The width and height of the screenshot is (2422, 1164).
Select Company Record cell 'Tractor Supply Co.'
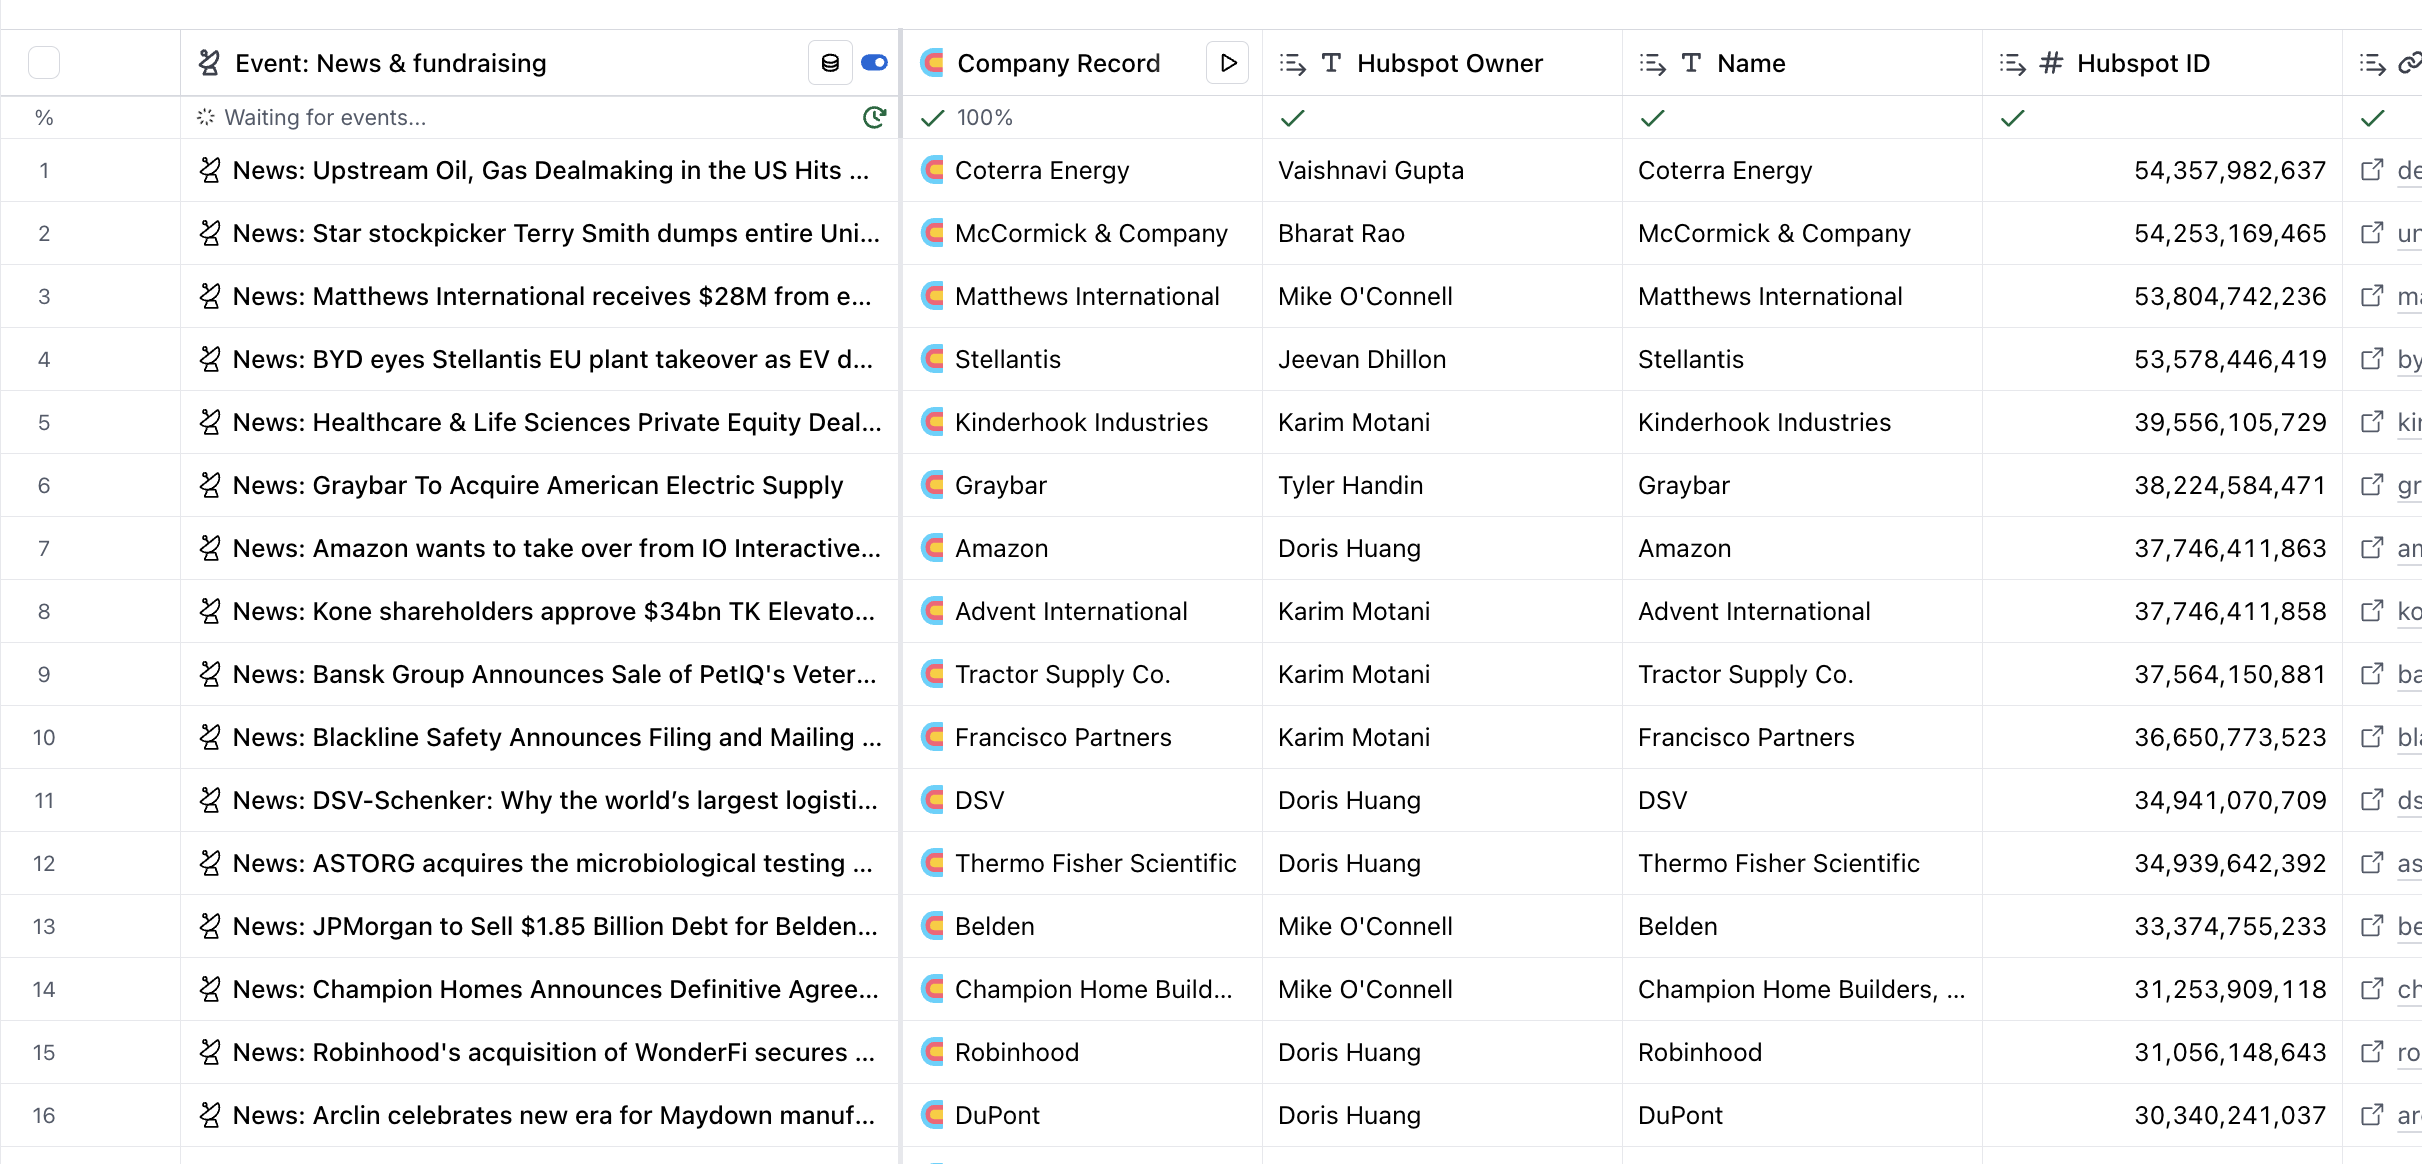click(1082, 674)
